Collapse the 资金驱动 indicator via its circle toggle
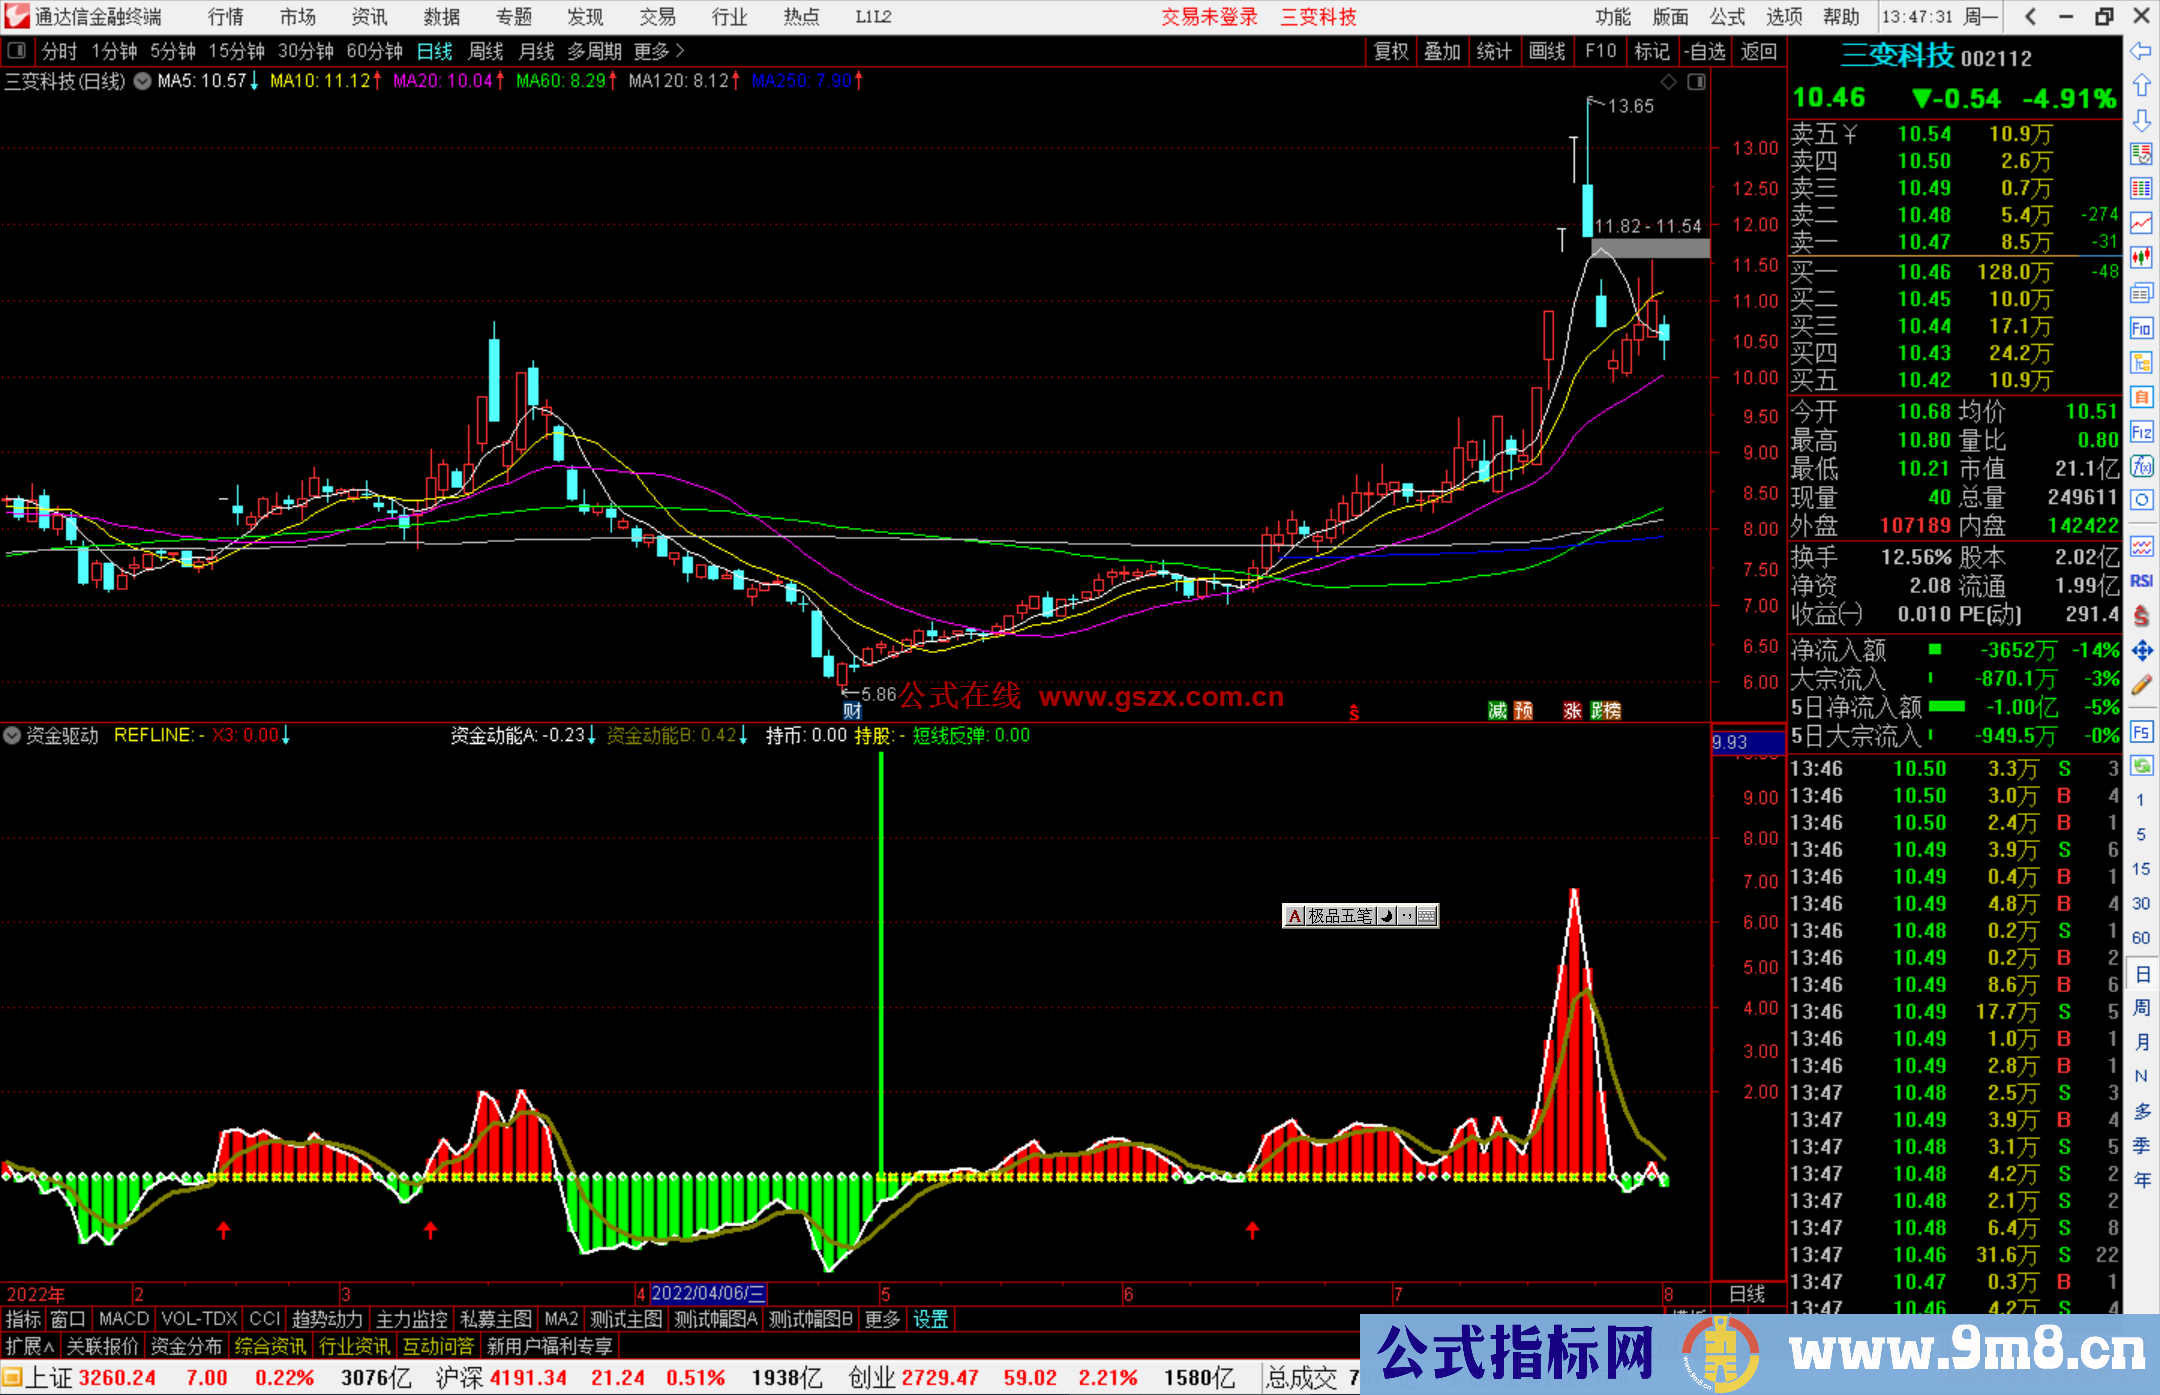Screen dimensions: 2160x1395 click(x=13, y=735)
